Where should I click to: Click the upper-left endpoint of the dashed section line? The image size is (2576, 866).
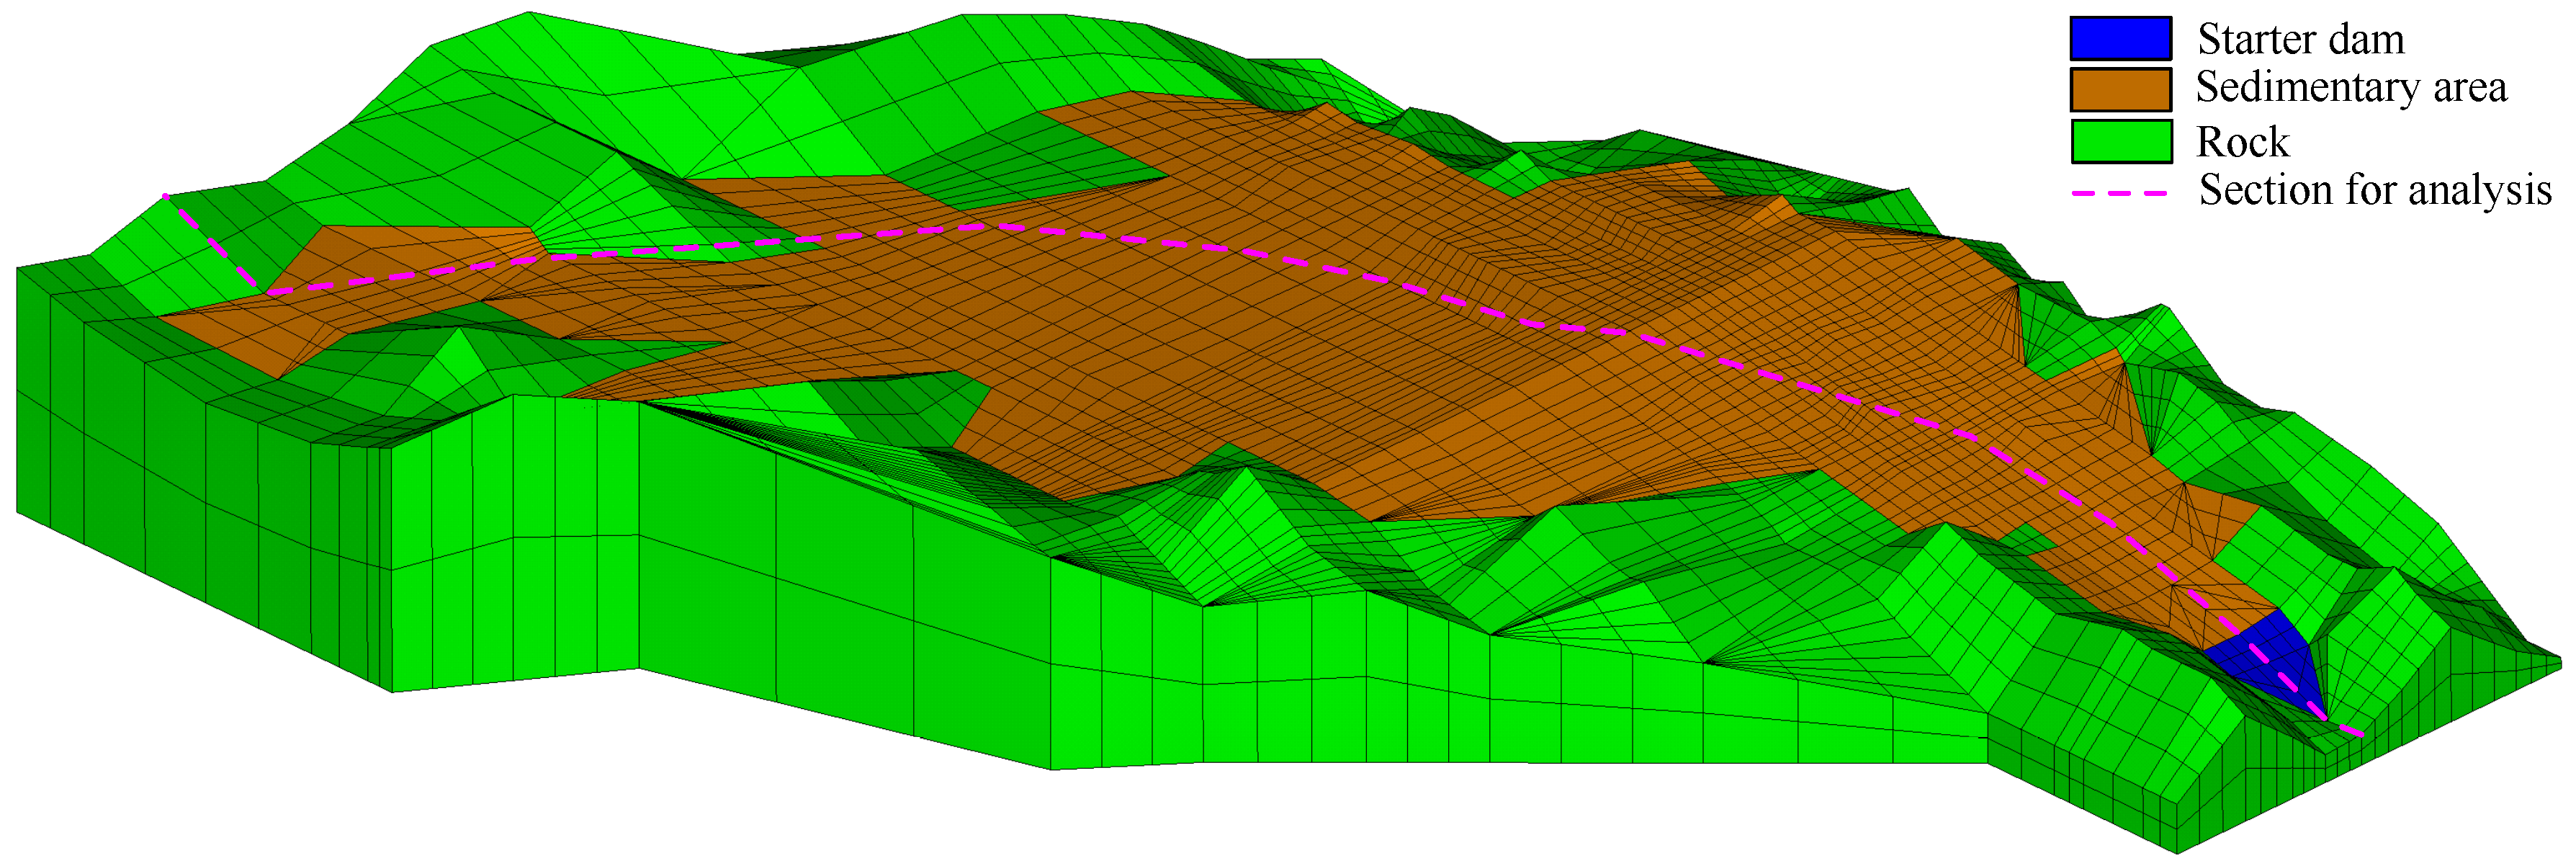tap(166, 196)
